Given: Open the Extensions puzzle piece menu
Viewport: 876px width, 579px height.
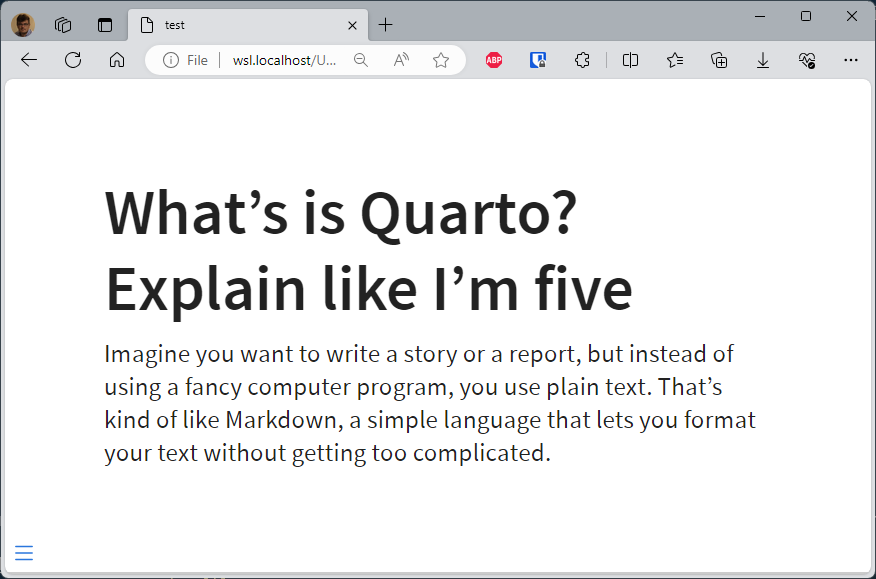Looking at the screenshot, I should [582, 60].
